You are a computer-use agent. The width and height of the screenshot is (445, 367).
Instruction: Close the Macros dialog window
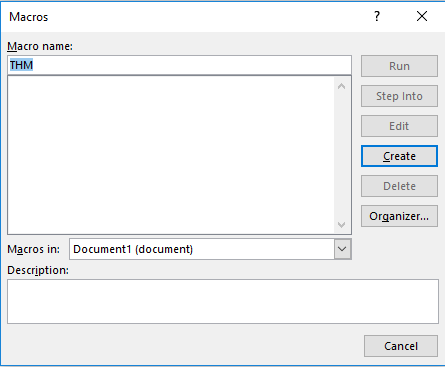point(422,16)
